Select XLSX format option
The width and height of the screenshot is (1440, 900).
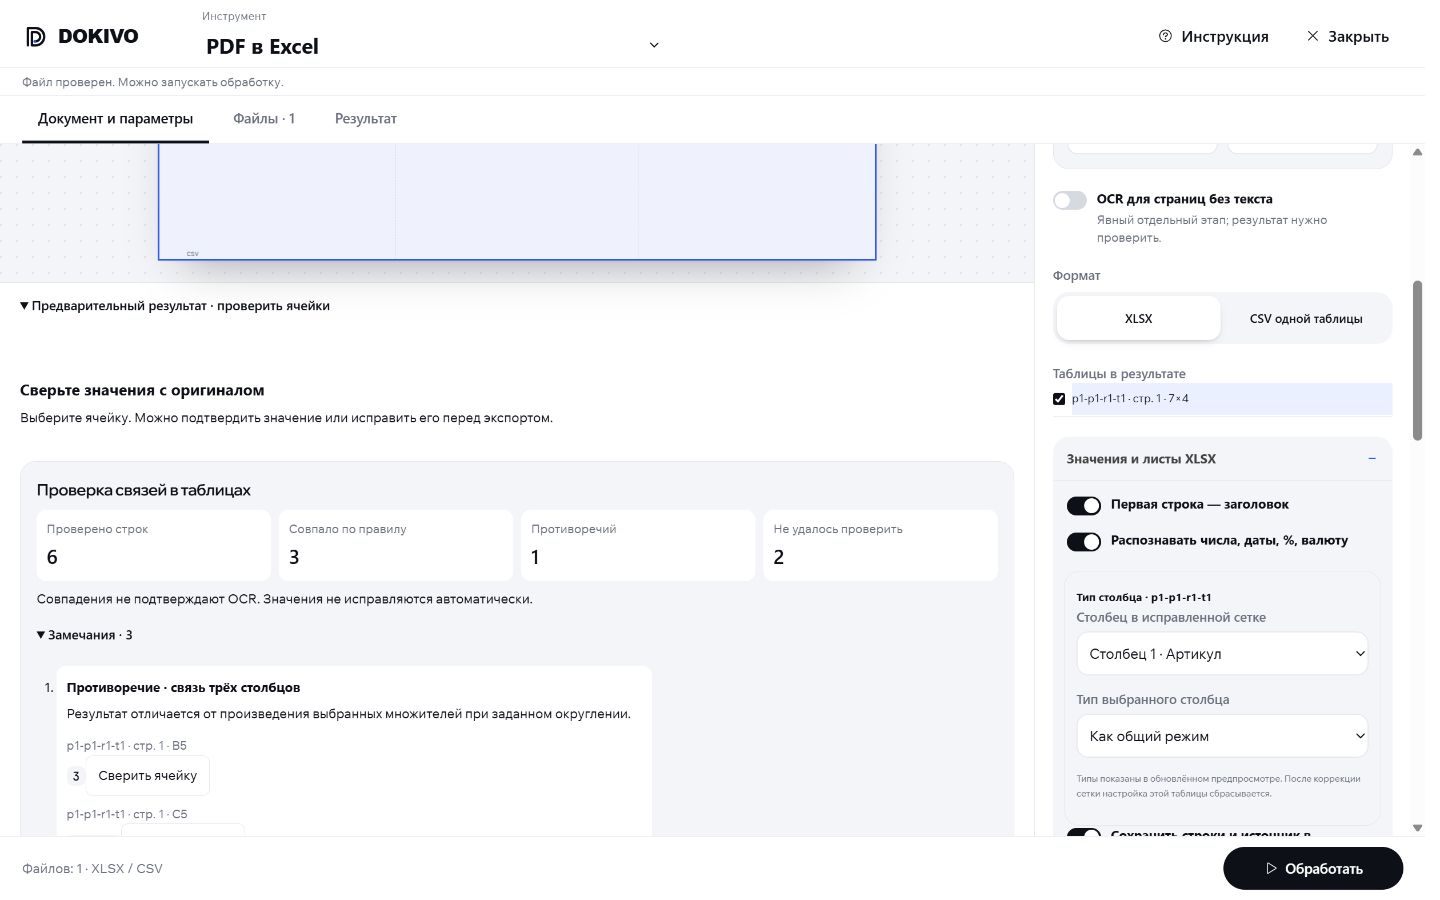point(1138,318)
